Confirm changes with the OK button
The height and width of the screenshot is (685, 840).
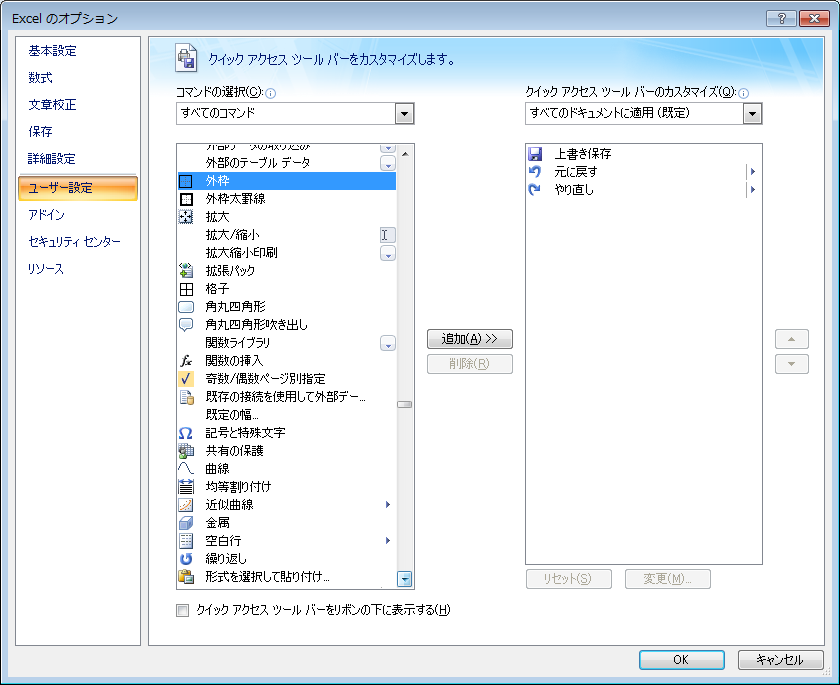pos(681,660)
